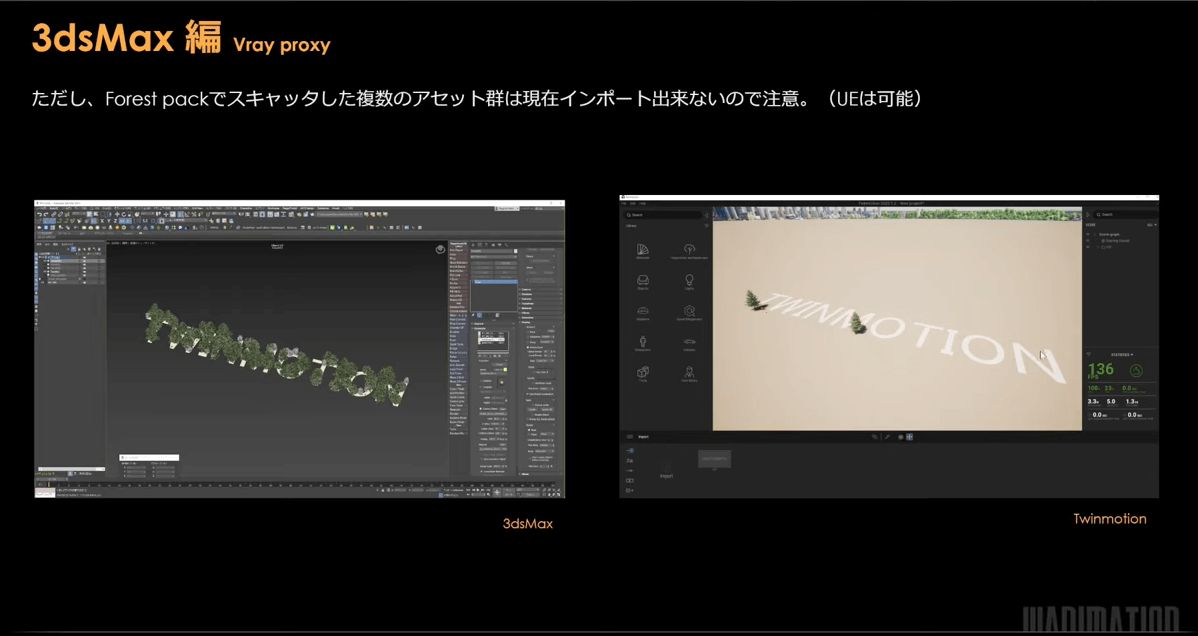Click the Twinmotion Library search field

(x=662, y=215)
